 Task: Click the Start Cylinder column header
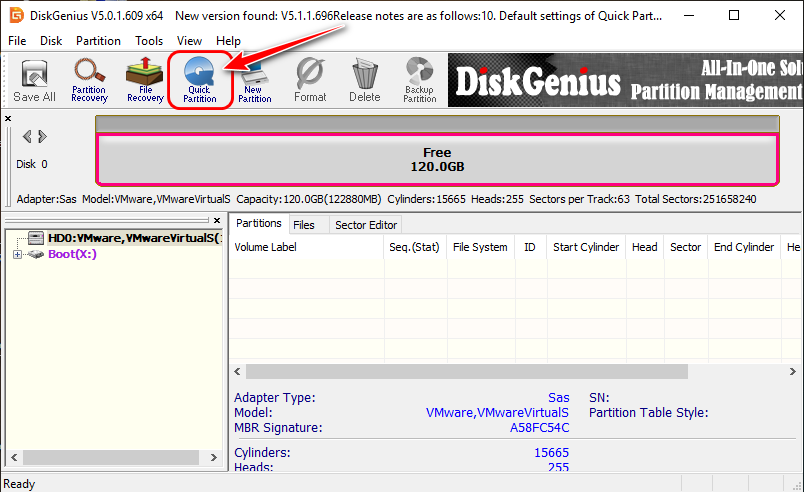pos(586,247)
